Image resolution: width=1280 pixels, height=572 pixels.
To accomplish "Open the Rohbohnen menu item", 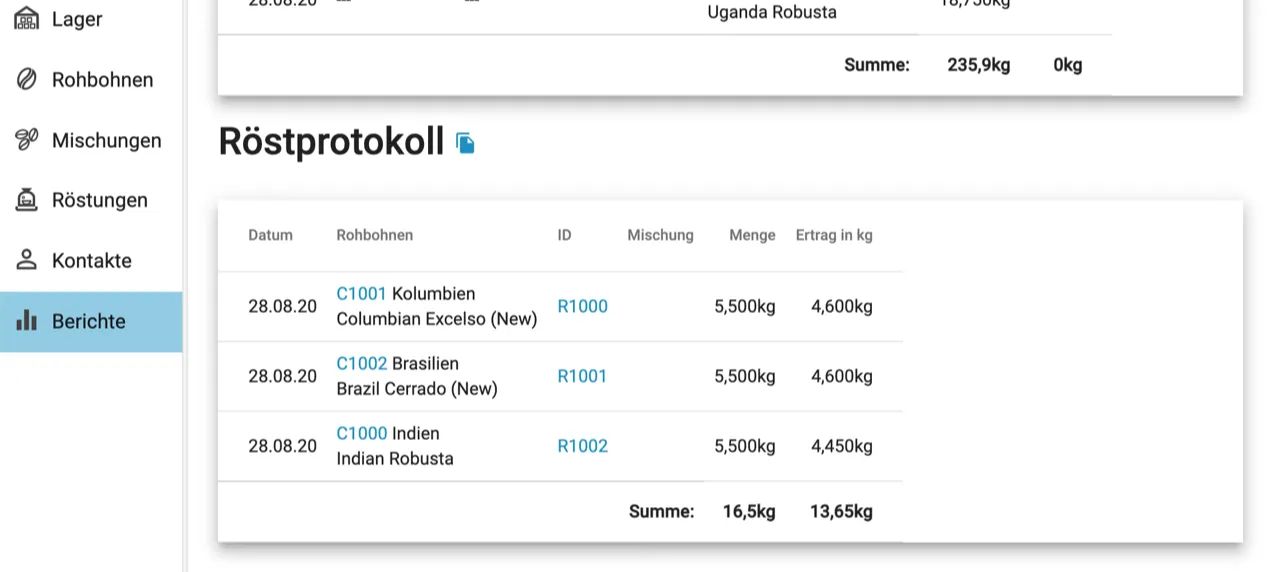I will tap(102, 80).
